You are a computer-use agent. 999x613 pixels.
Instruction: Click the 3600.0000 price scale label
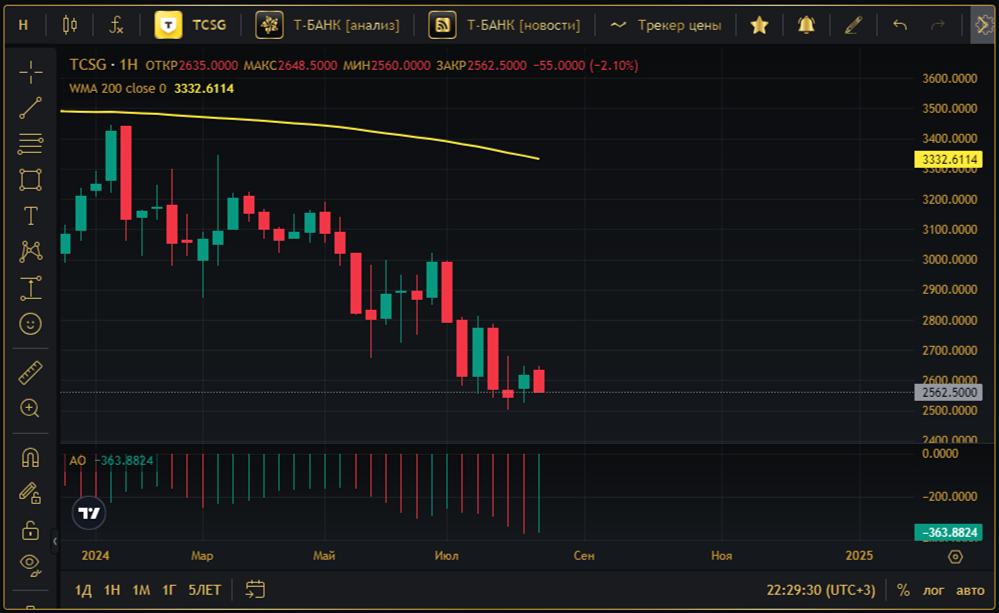pos(949,78)
